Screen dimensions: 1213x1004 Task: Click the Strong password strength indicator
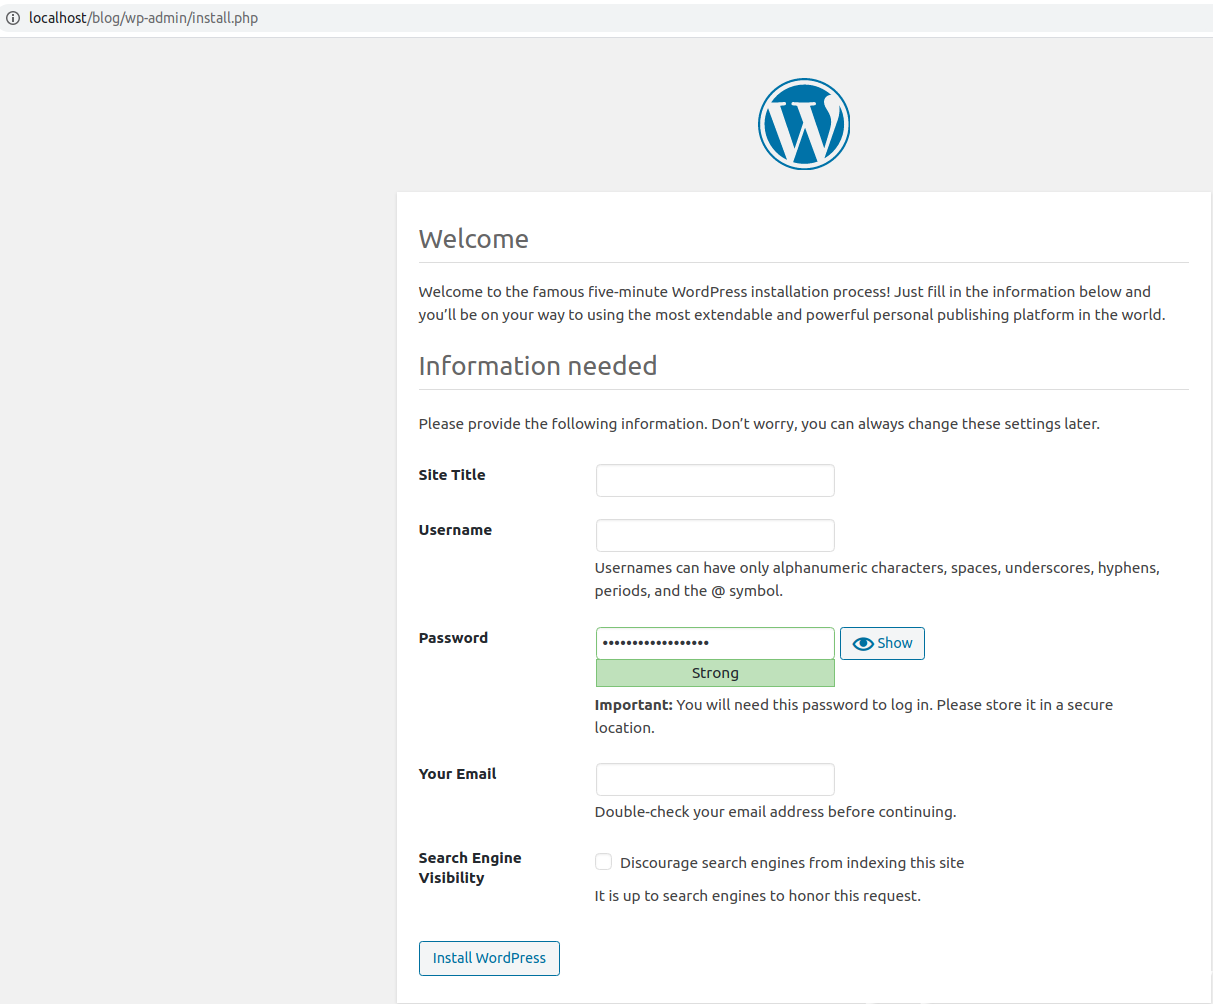715,673
